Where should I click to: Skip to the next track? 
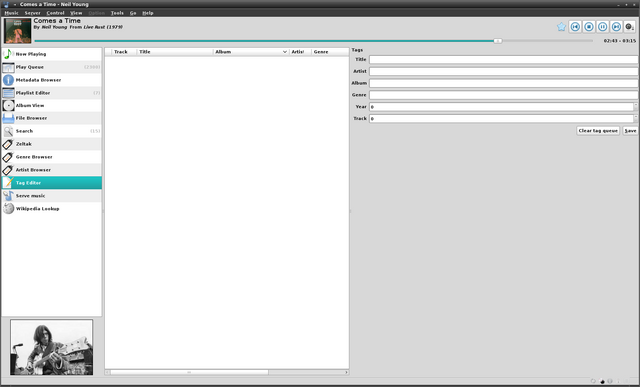pyautogui.click(x=616, y=27)
